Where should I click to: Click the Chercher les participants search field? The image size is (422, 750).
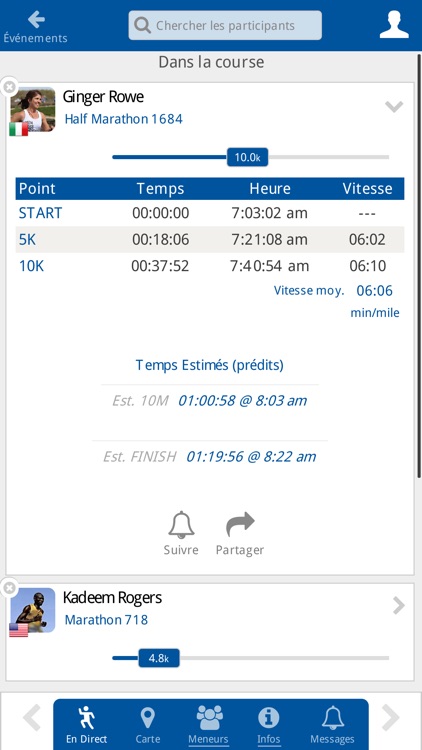tap(225, 25)
